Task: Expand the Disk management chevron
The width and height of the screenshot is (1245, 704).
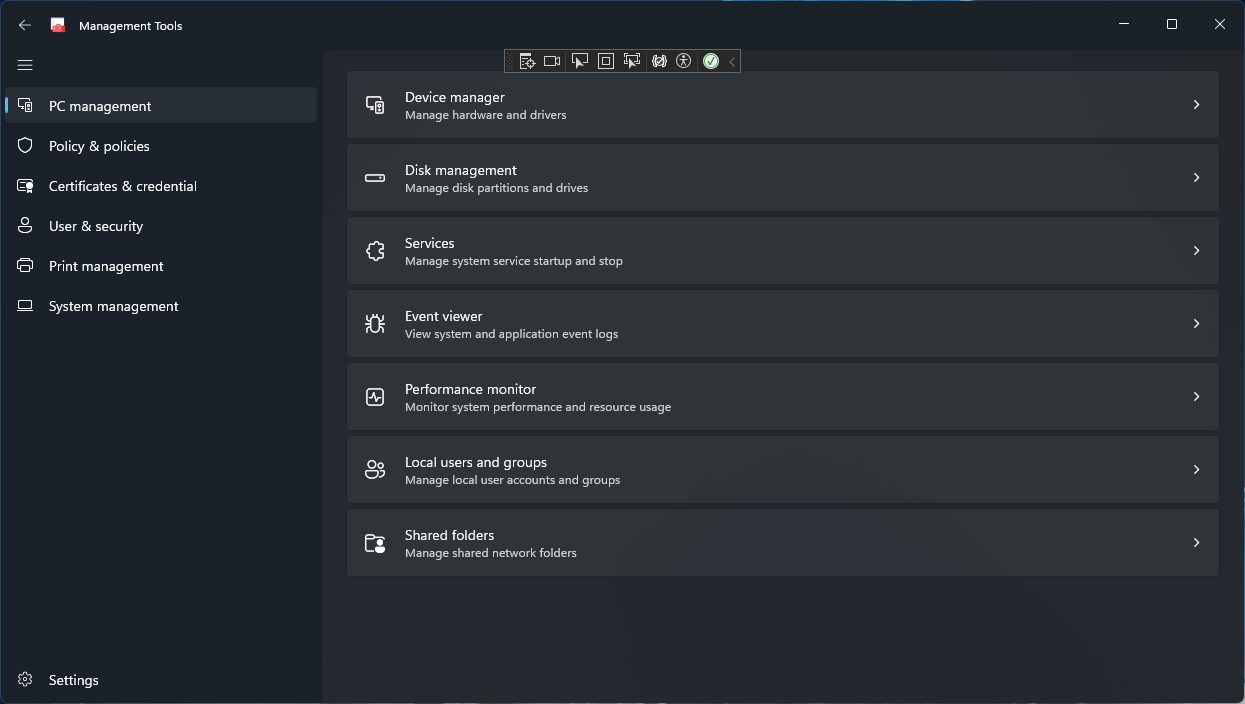Action: (x=1196, y=178)
